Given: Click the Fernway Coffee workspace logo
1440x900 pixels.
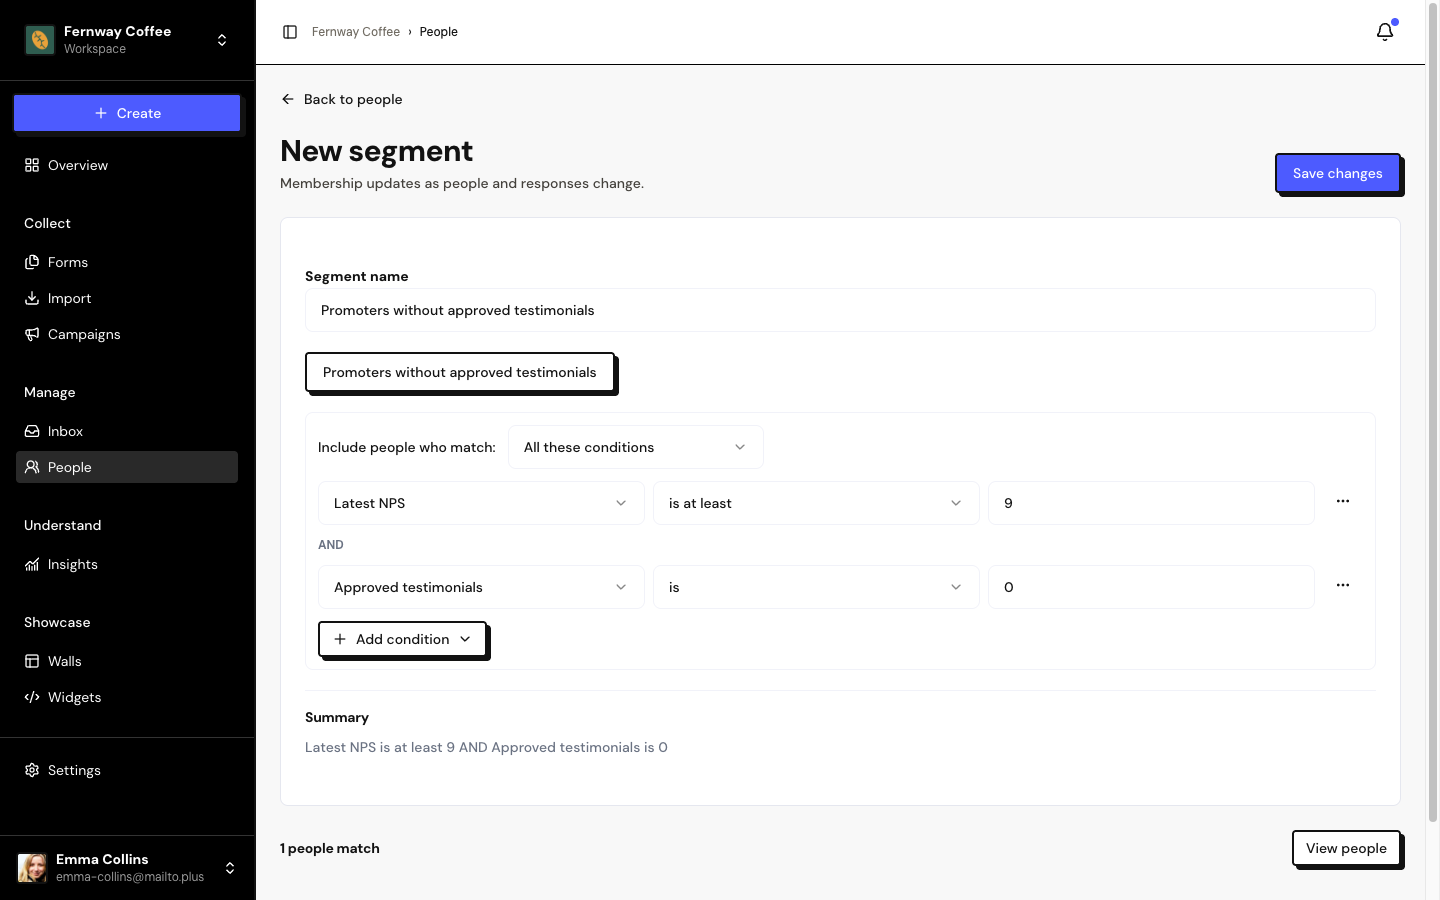Looking at the screenshot, I should [40, 40].
